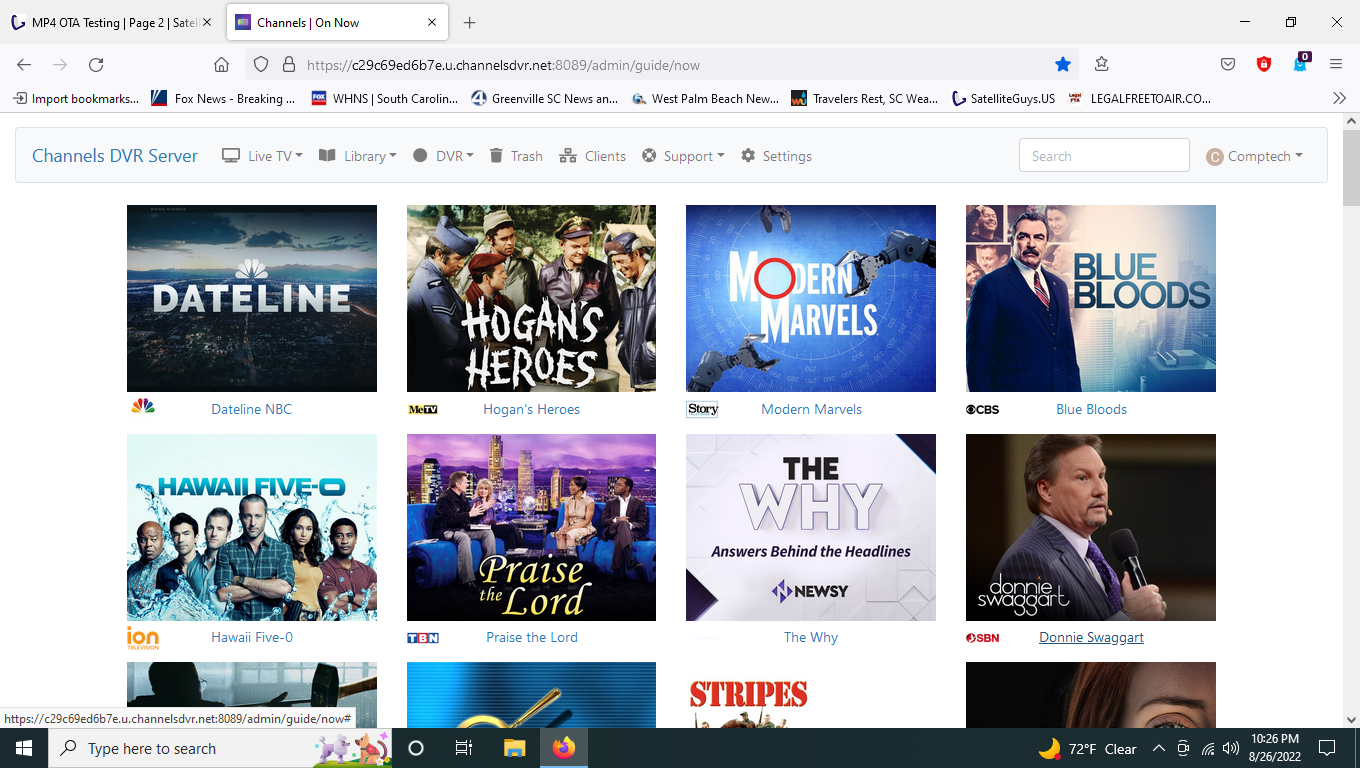The image size is (1360, 768).
Task: Click the Firefox taskbar icon
Action: click(x=564, y=748)
